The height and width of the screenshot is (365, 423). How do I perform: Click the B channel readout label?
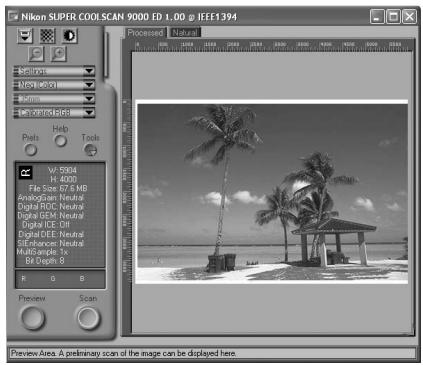point(82,278)
